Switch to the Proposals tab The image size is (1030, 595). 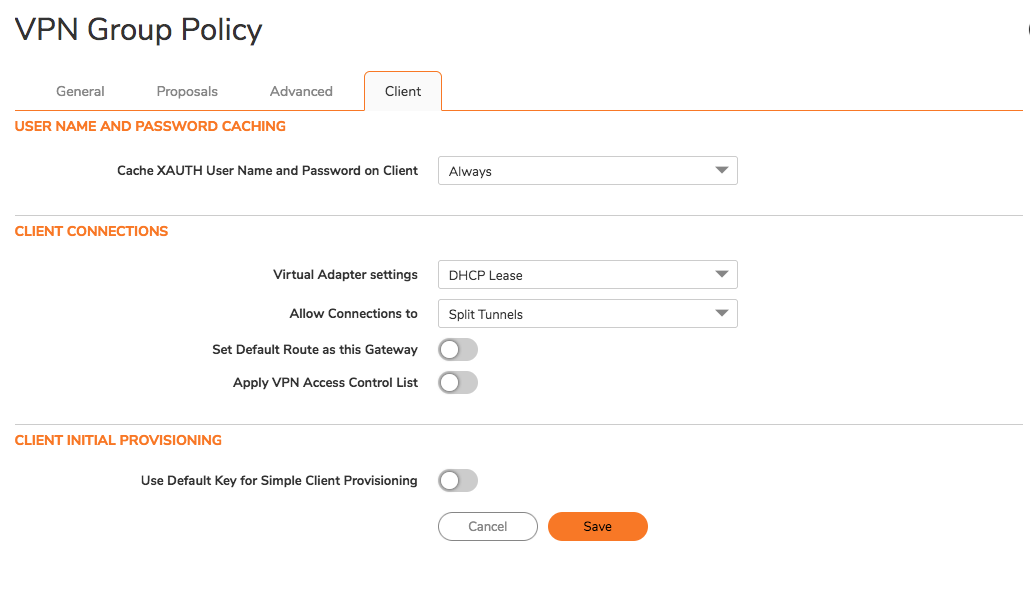(x=186, y=91)
